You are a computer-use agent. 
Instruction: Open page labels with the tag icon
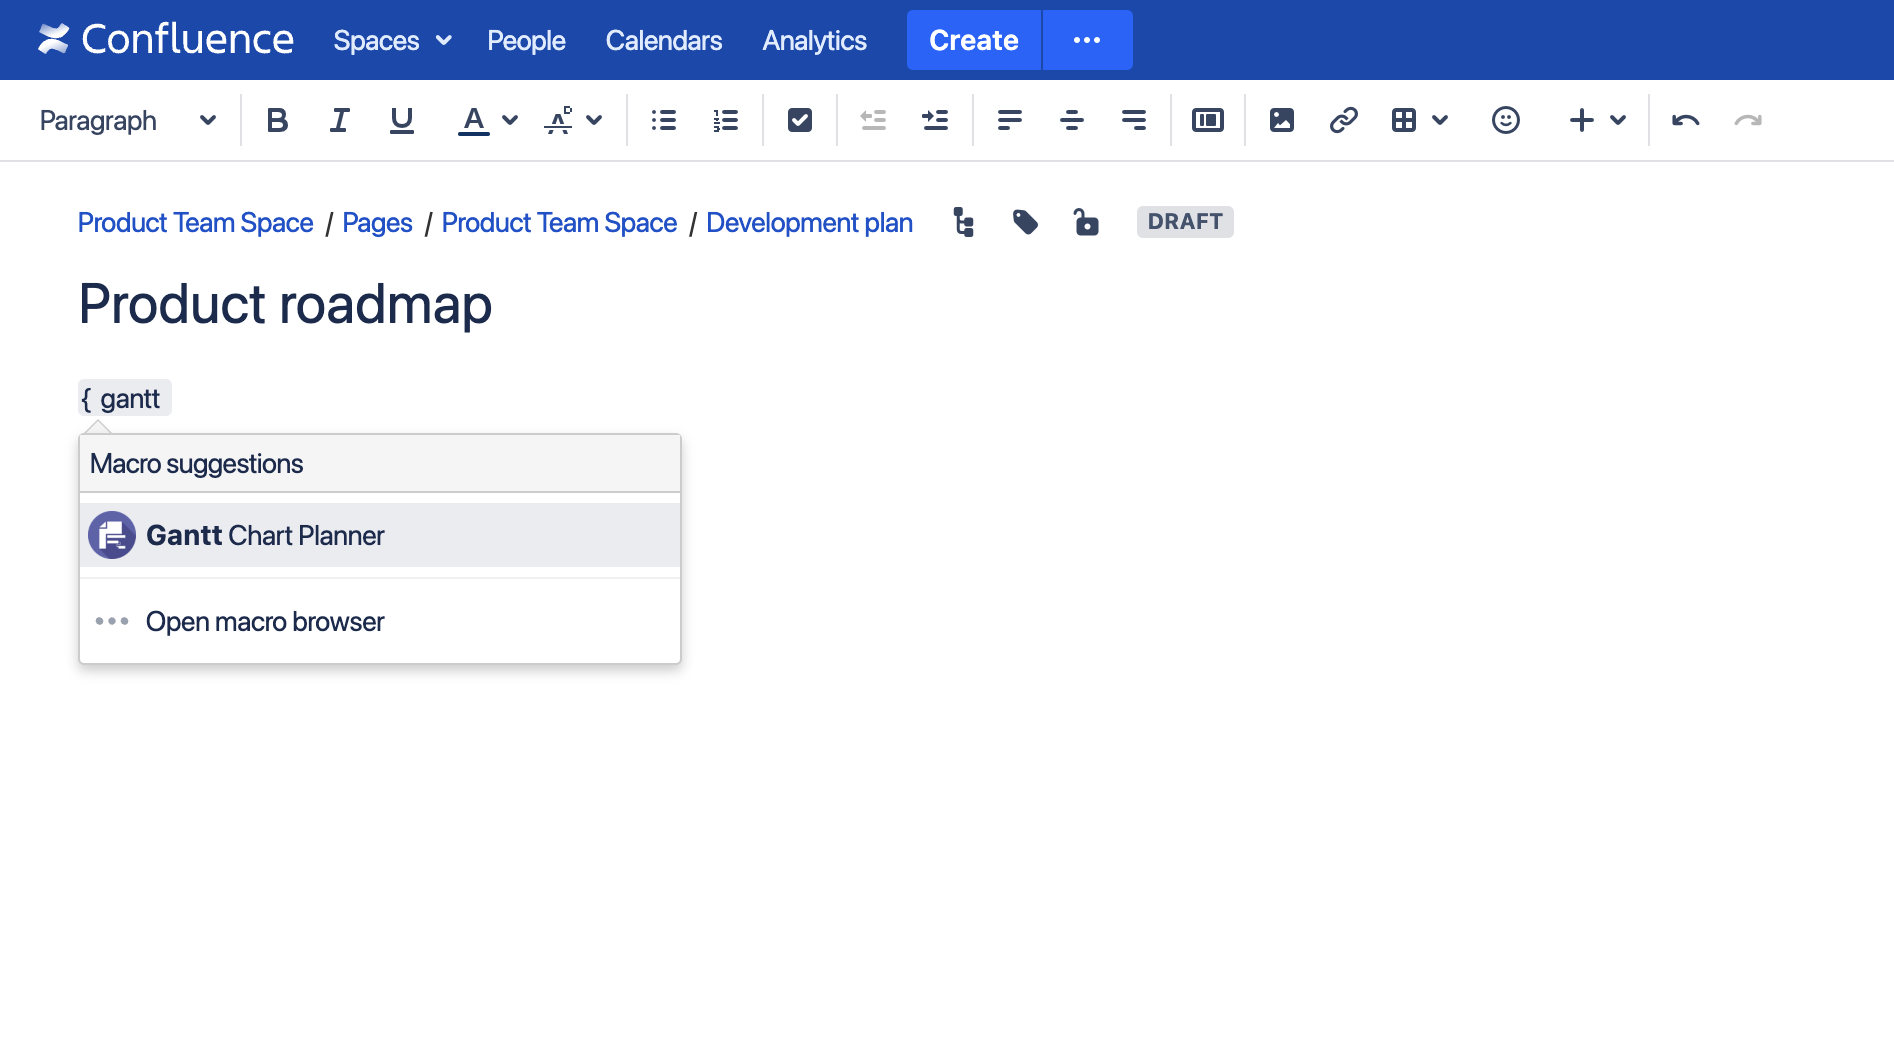[1025, 222]
